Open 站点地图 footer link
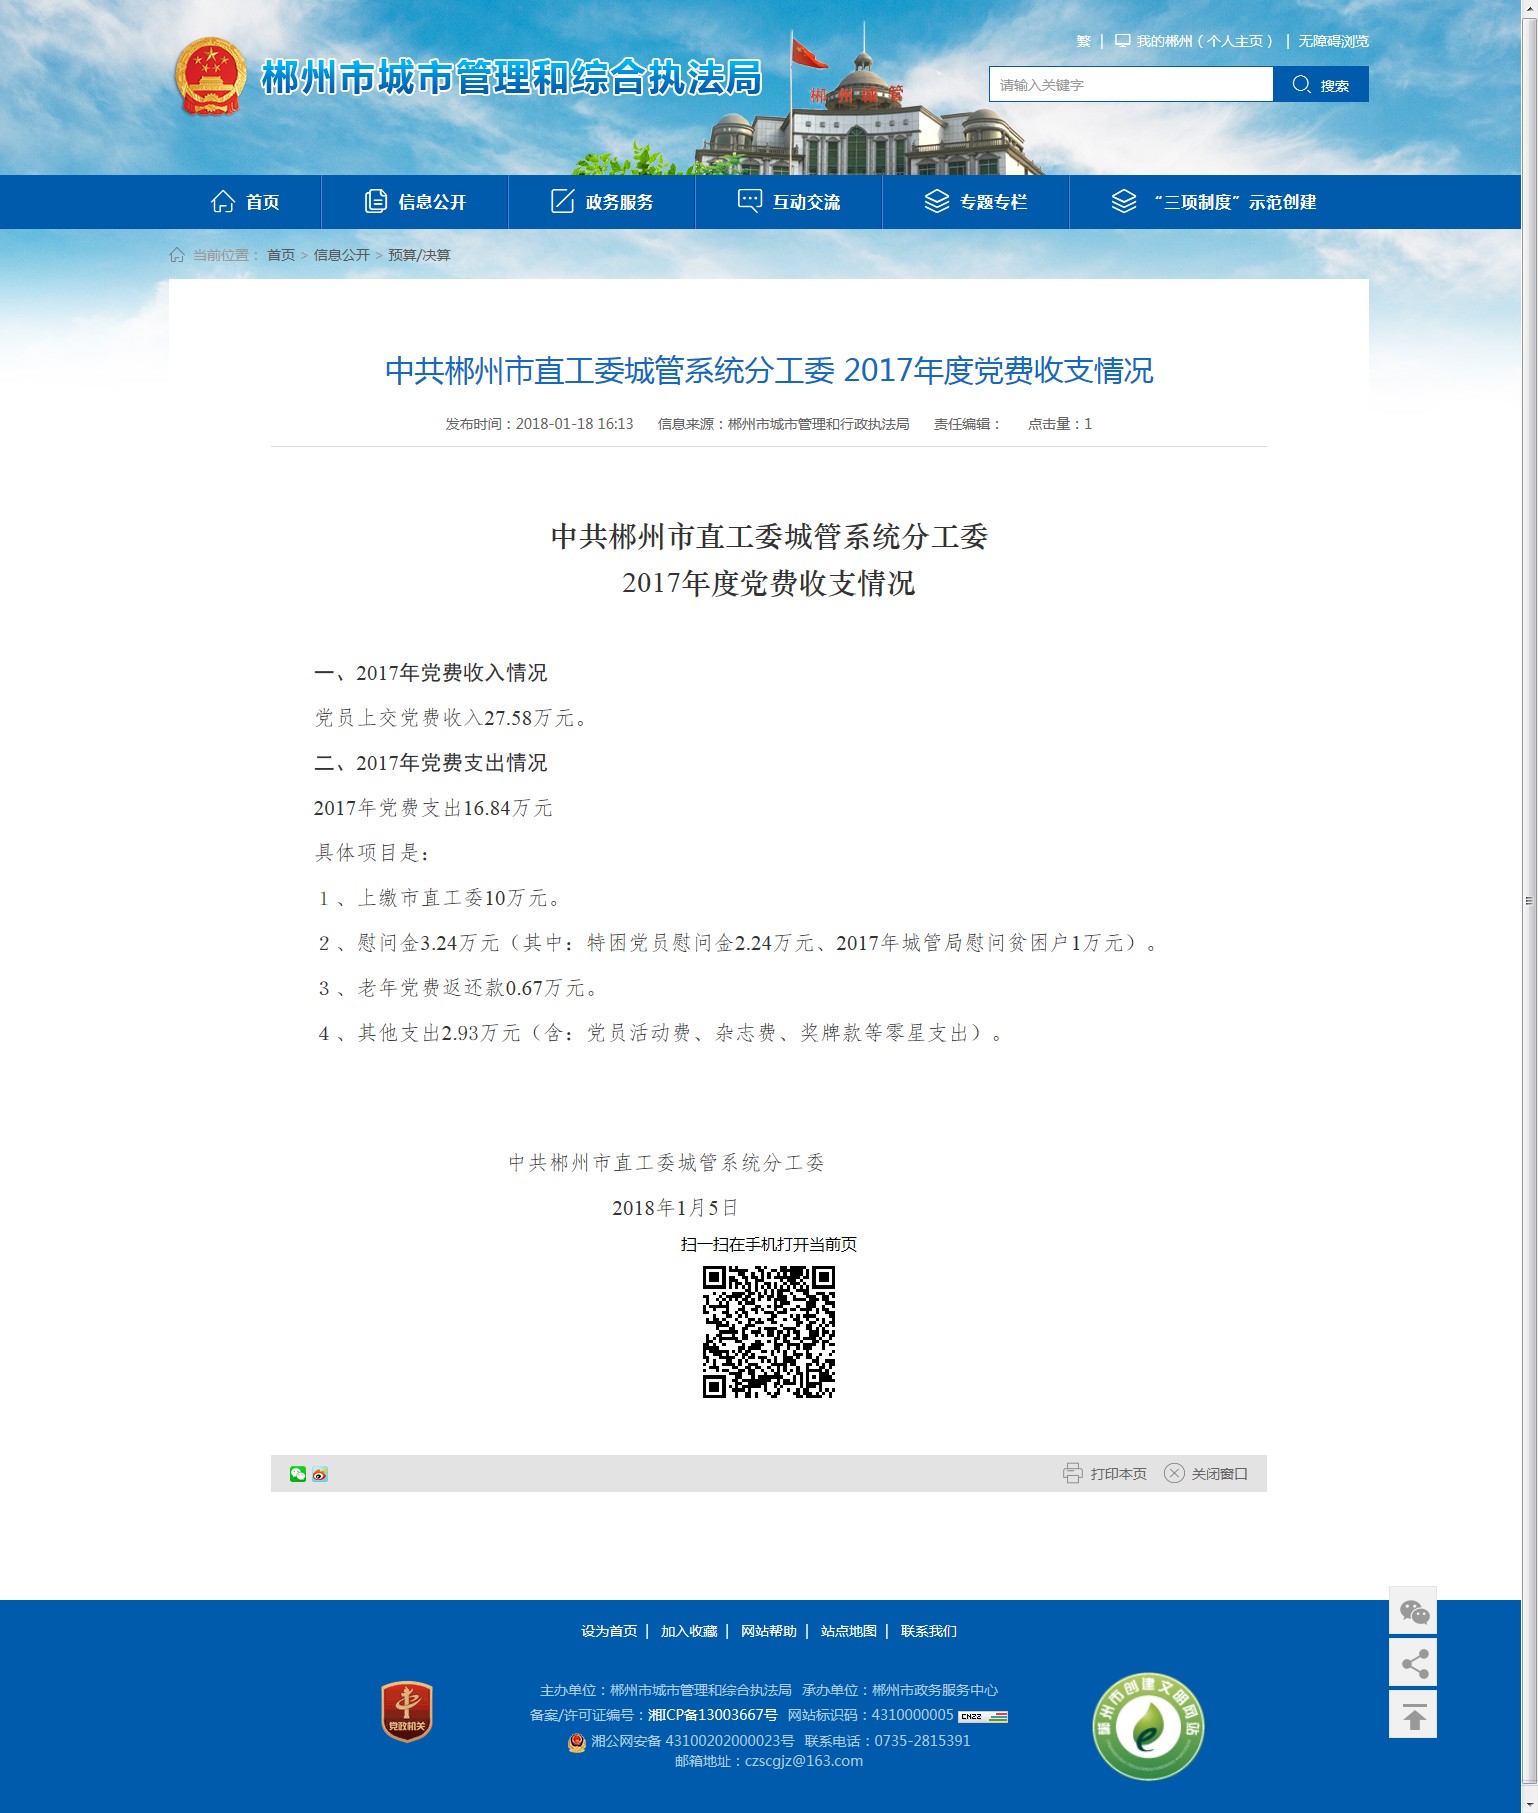This screenshot has width=1538, height=1813. pyautogui.click(x=849, y=1631)
